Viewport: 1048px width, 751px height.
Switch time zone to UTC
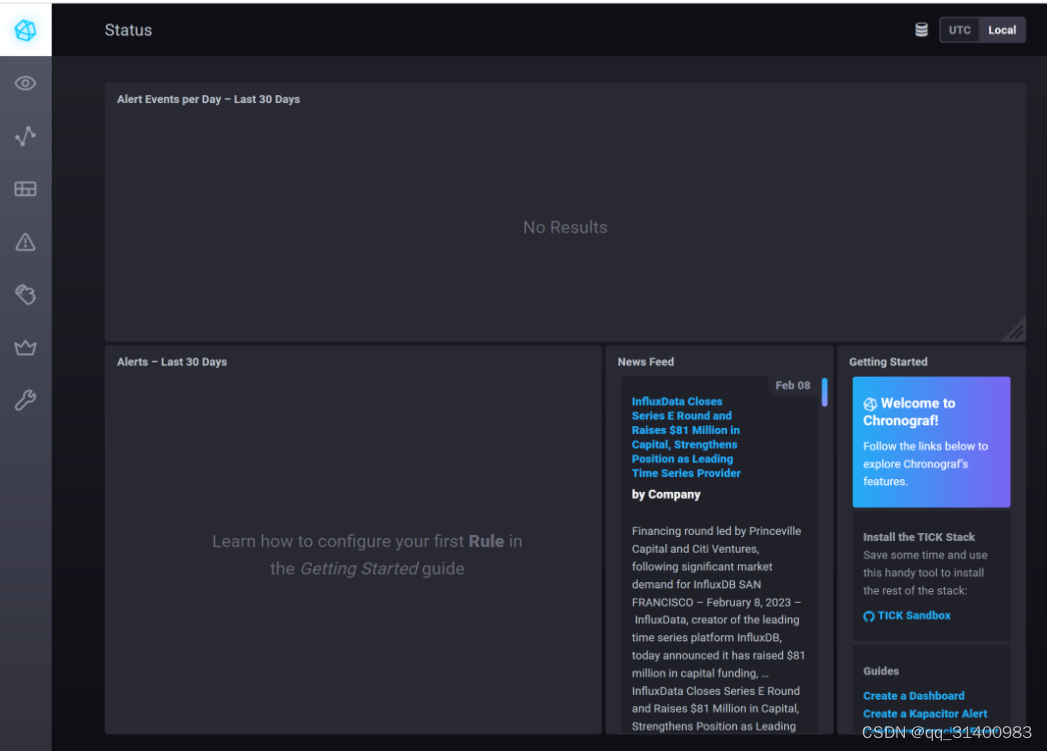click(x=960, y=30)
